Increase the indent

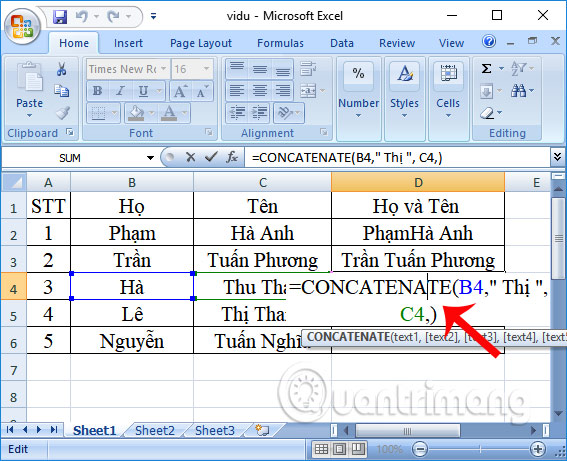(259, 113)
